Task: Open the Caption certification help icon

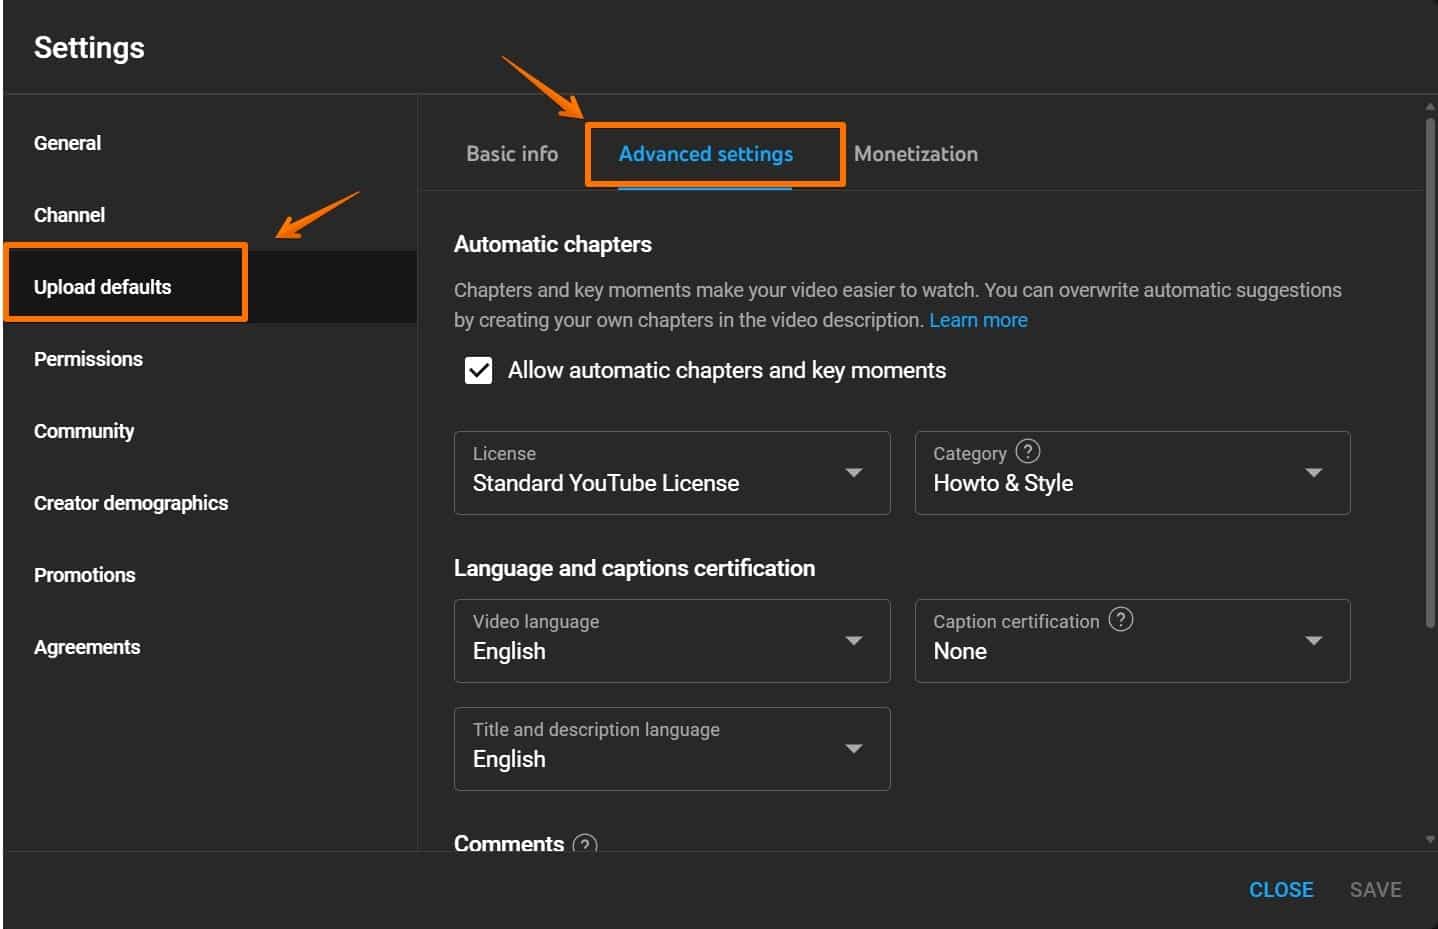Action: tap(1121, 619)
